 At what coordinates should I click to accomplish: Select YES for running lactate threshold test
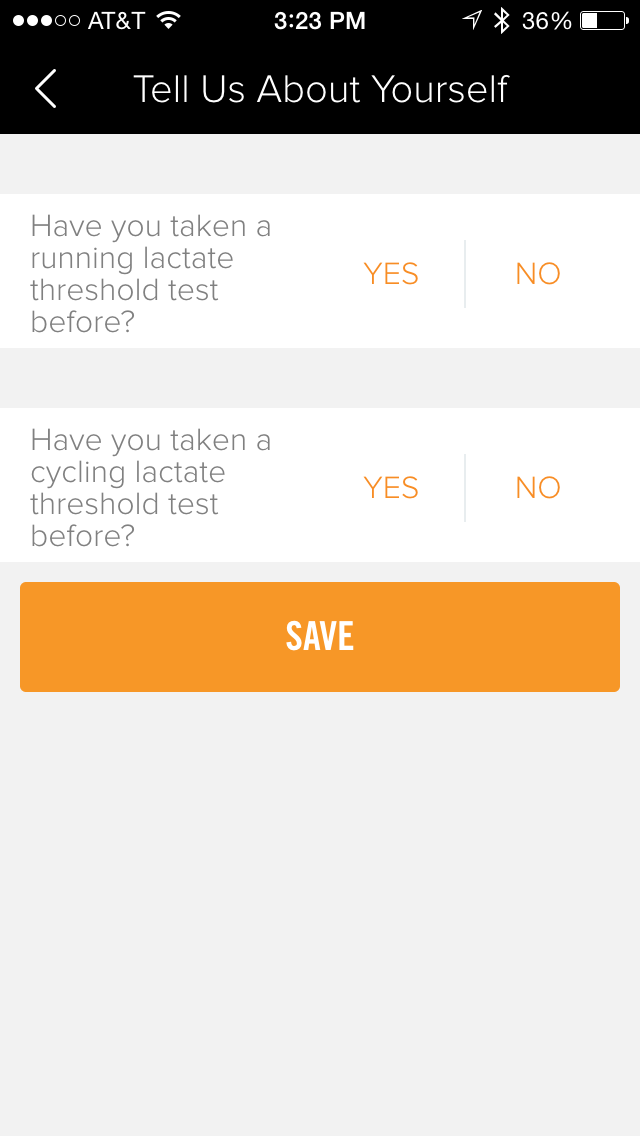point(391,274)
